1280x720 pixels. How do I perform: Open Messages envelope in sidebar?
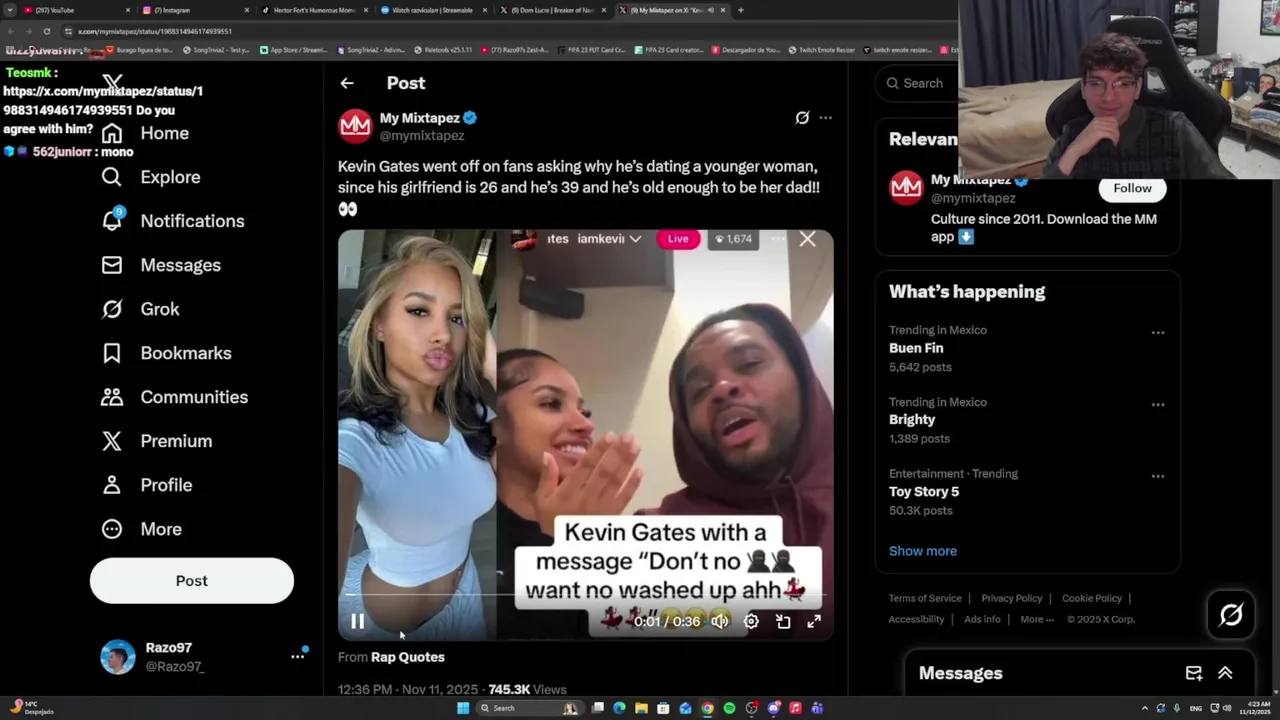(112, 265)
